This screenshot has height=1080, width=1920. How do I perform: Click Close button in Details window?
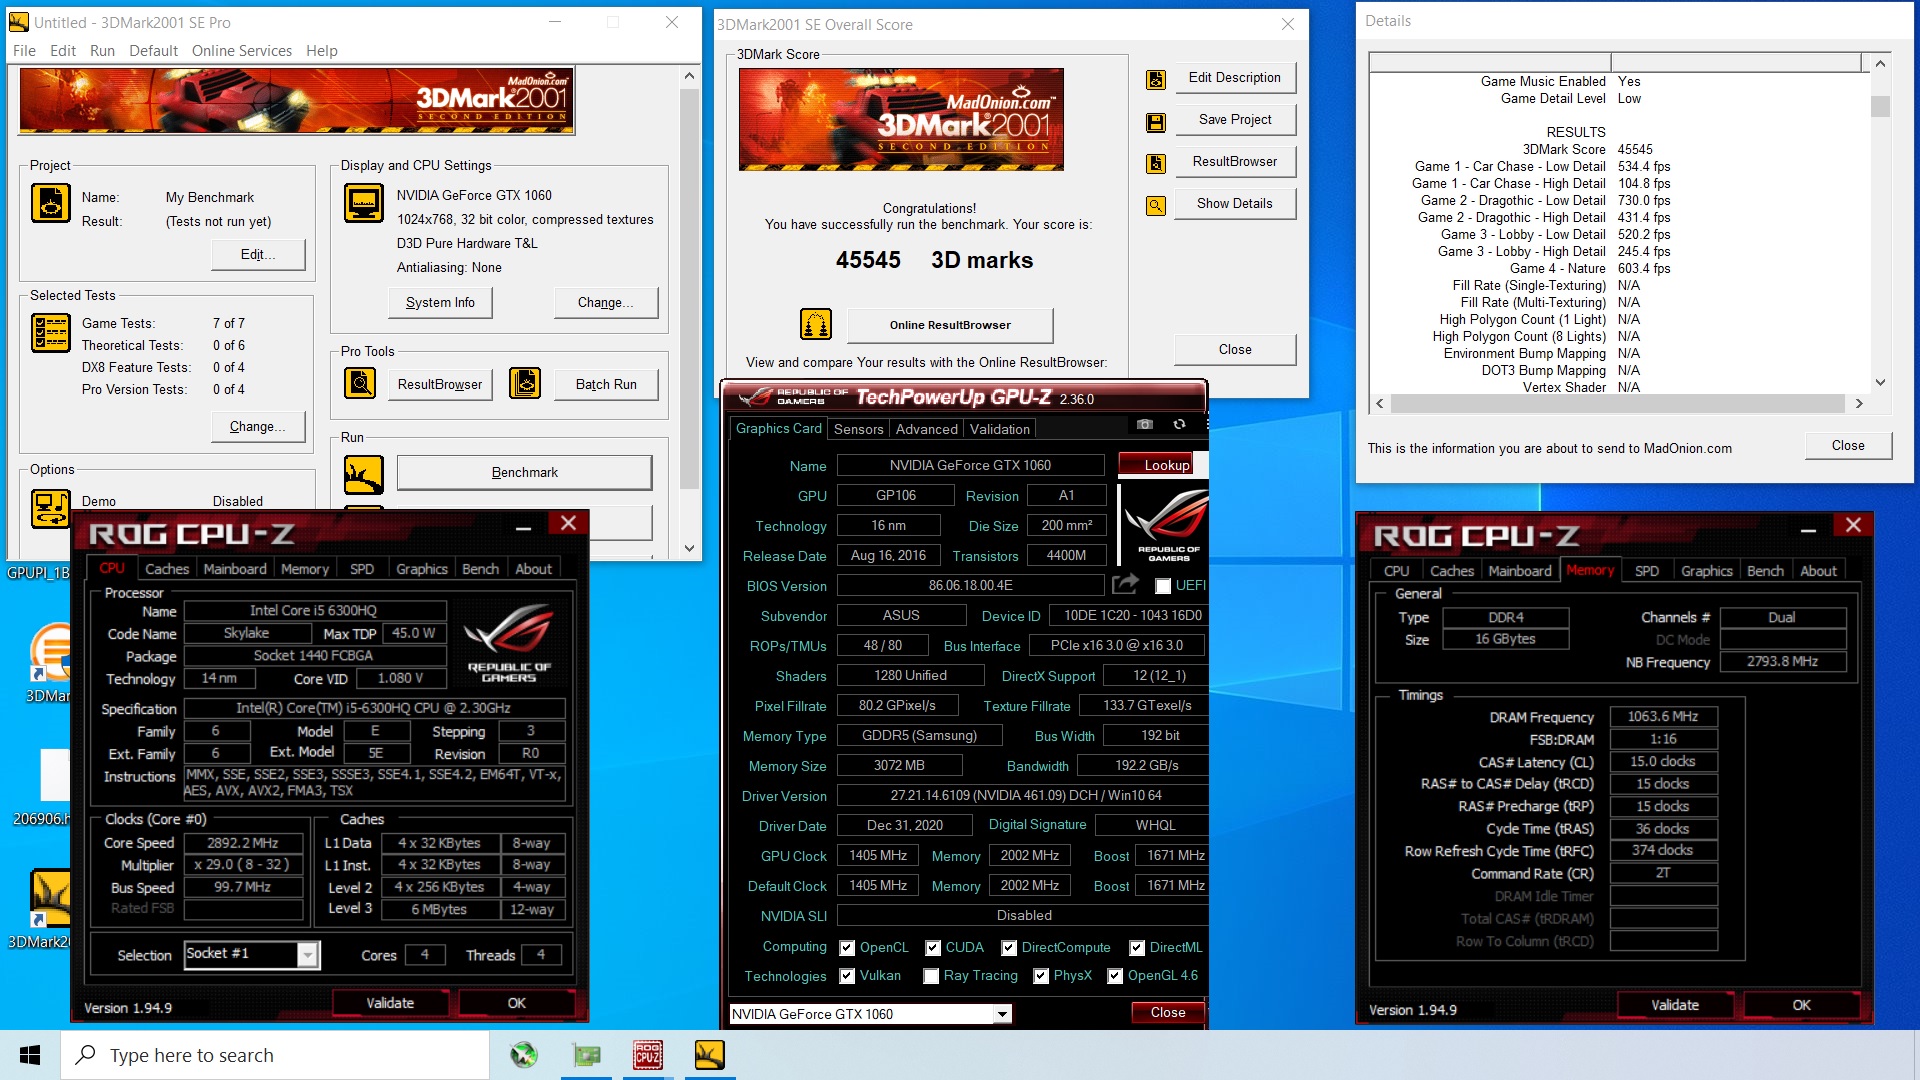tap(1848, 446)
